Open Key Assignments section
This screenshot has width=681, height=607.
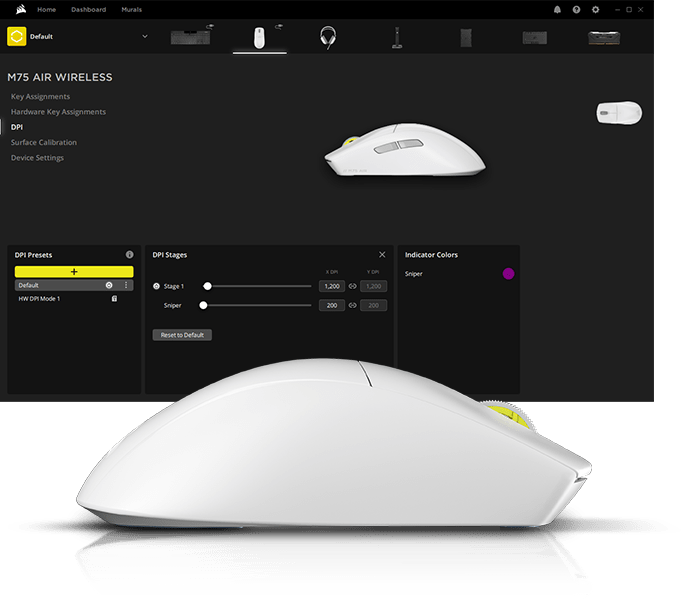(40, 96)
